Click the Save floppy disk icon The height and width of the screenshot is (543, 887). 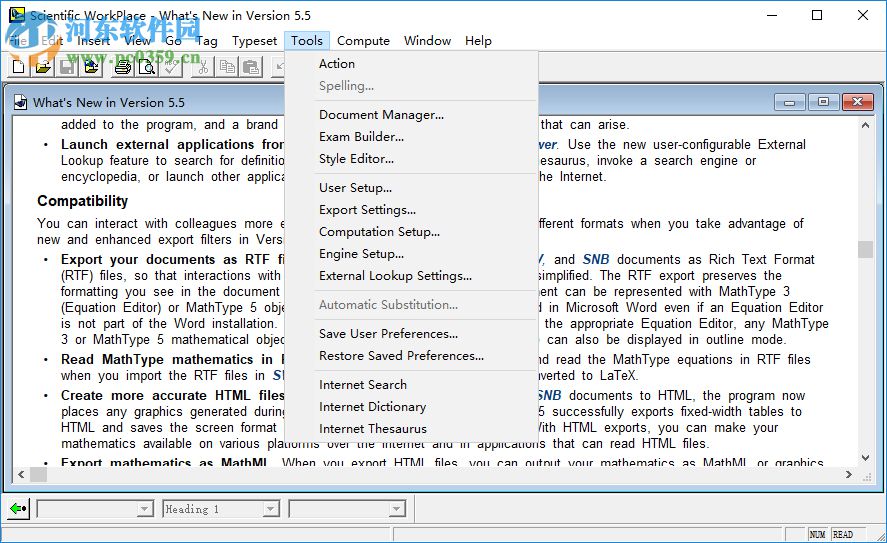pos(67,67)
